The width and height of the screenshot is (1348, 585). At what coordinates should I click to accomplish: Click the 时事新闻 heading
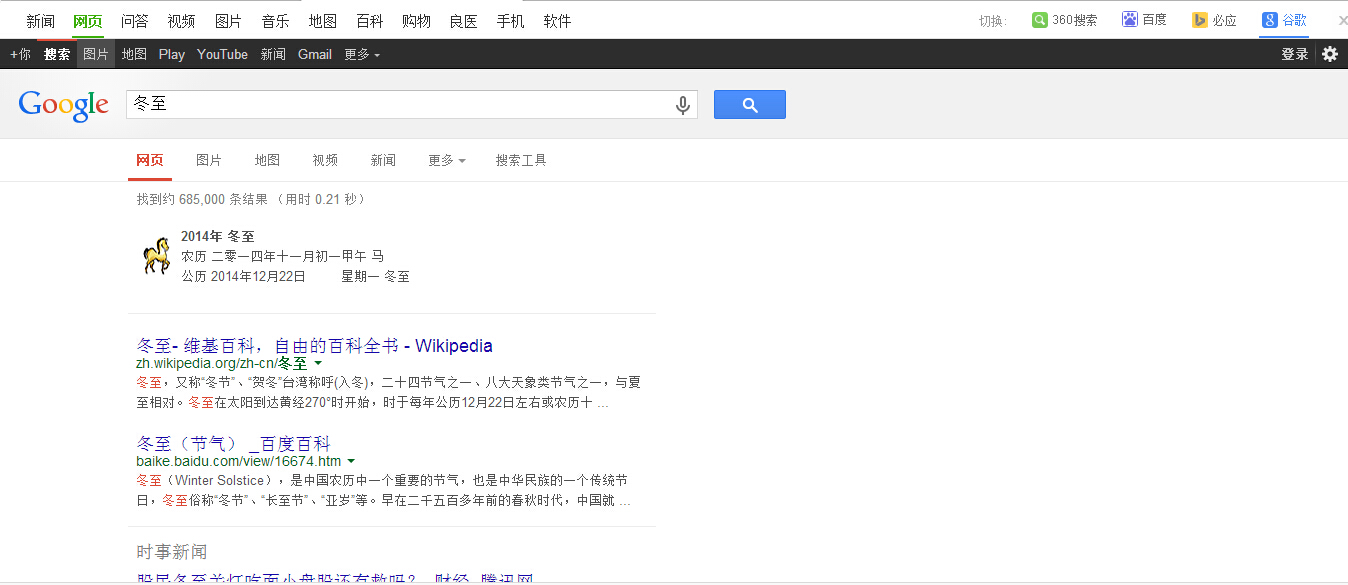coord(172,552)
